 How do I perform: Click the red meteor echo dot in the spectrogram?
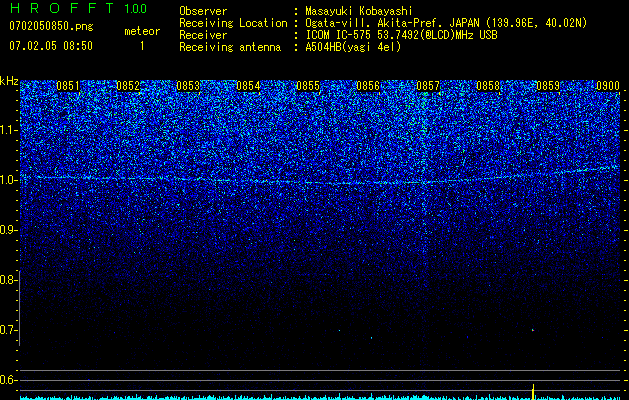pos(533,330)
